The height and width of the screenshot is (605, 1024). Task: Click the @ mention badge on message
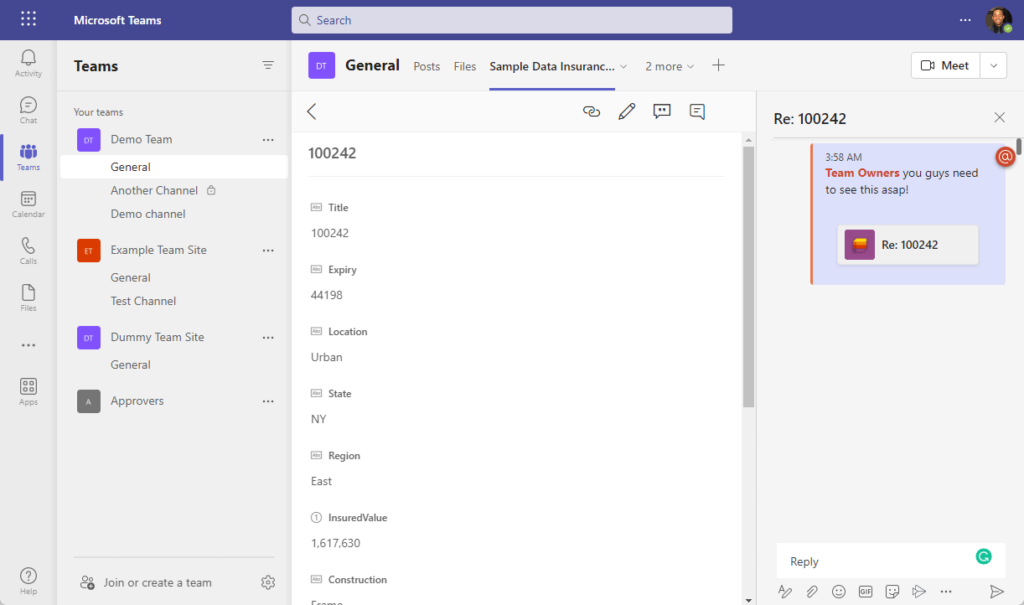coord(1005,157)
